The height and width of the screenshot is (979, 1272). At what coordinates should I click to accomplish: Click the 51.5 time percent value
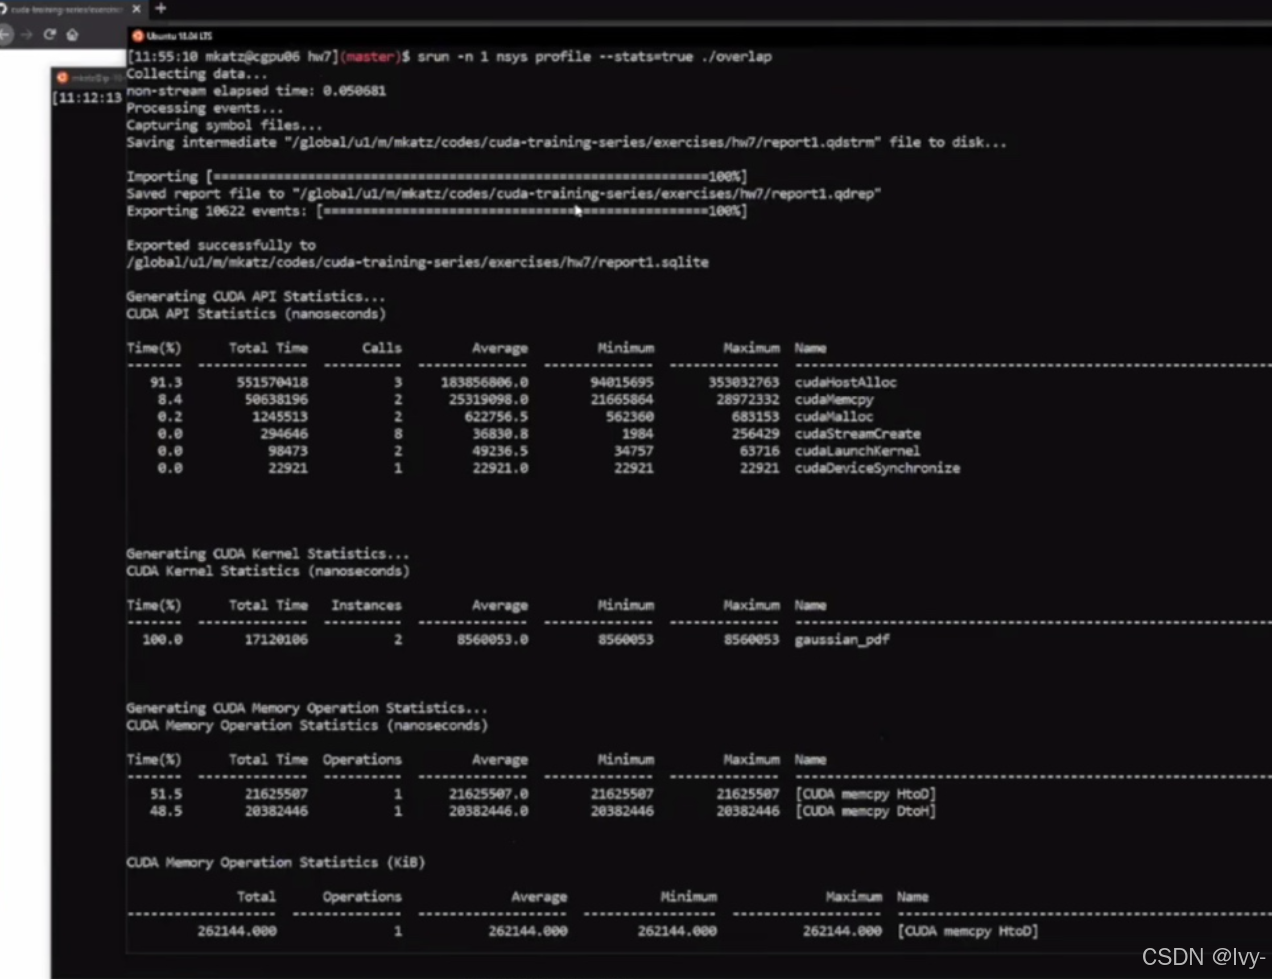(x=167, y=794)
